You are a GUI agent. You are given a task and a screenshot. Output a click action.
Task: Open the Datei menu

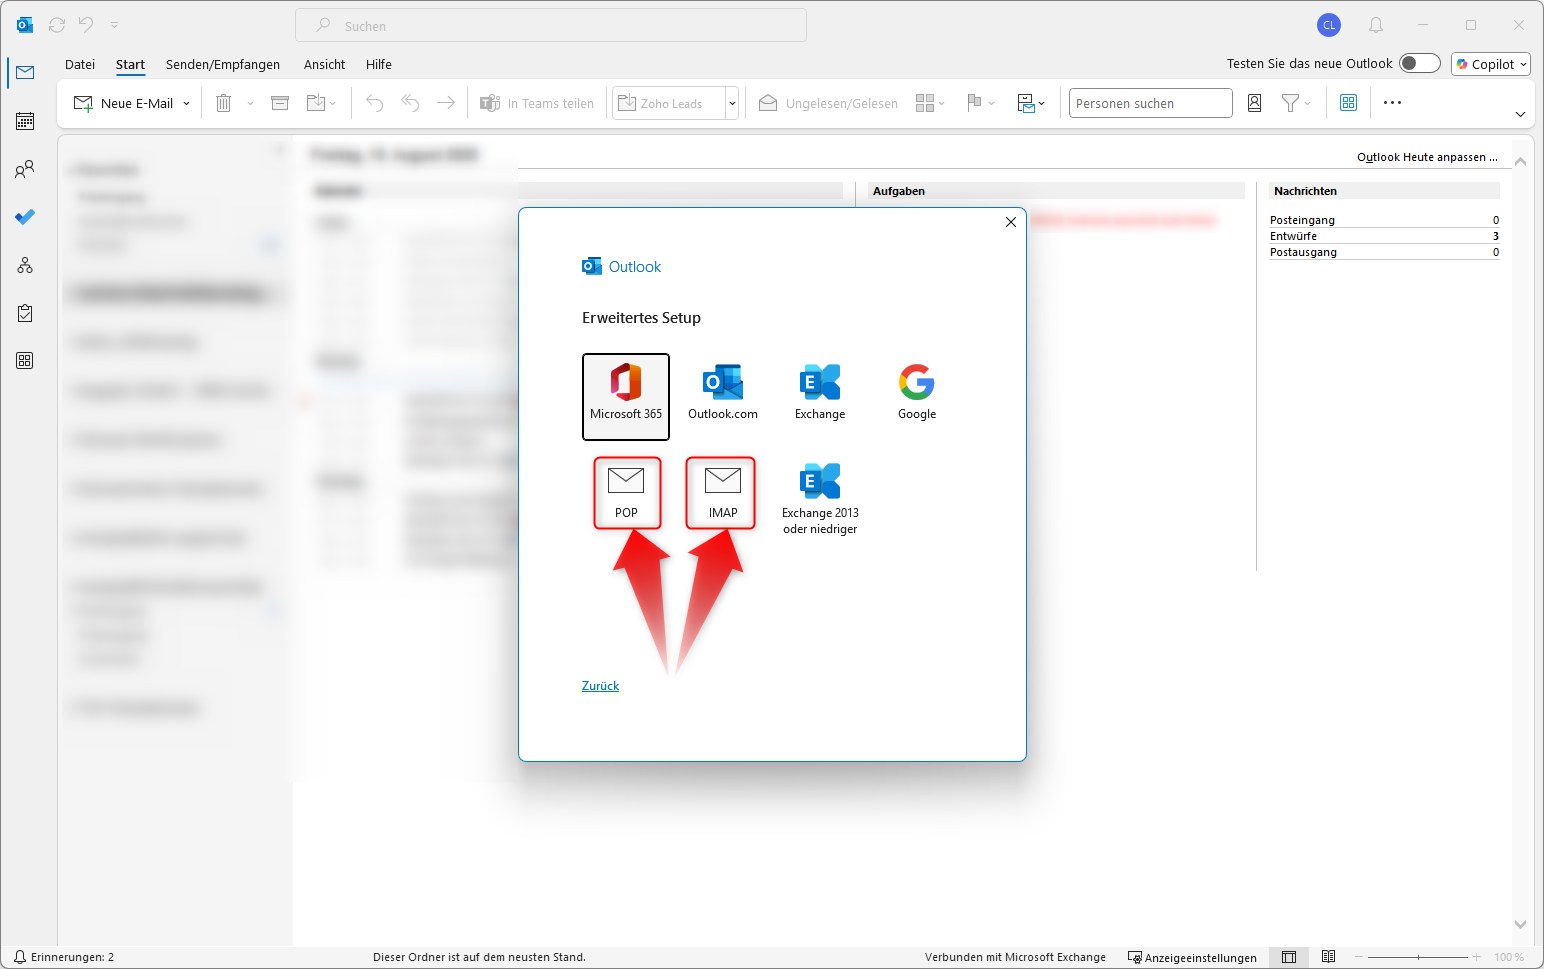(x=80, y=64)
